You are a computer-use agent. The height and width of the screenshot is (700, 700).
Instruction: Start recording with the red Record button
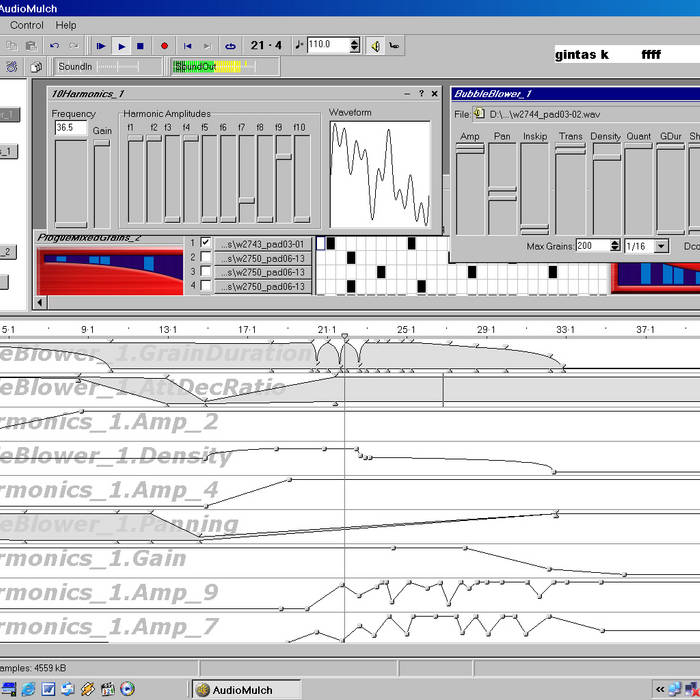164,46
